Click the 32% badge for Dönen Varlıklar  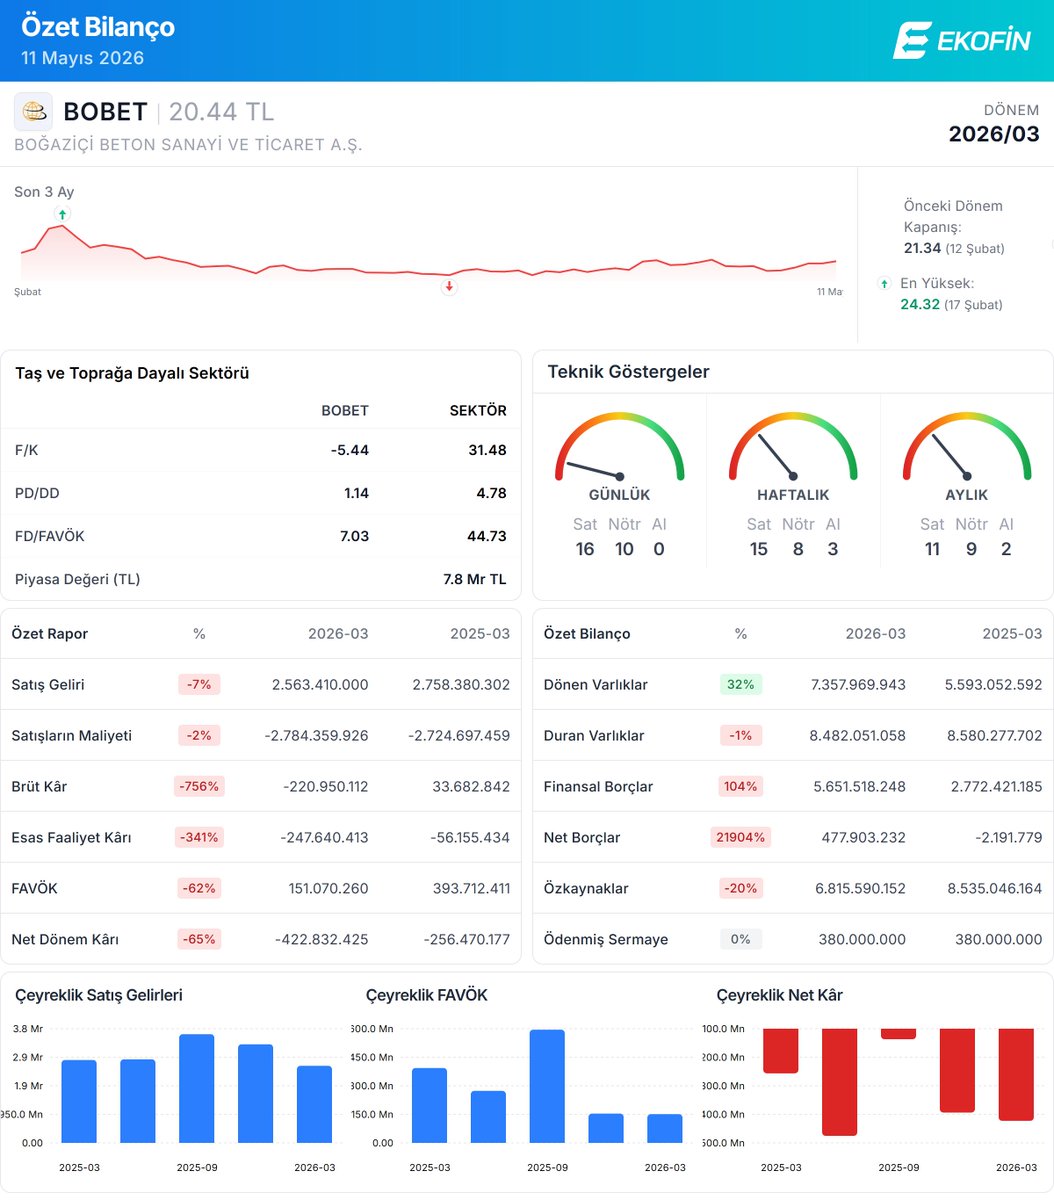point(741,685)
